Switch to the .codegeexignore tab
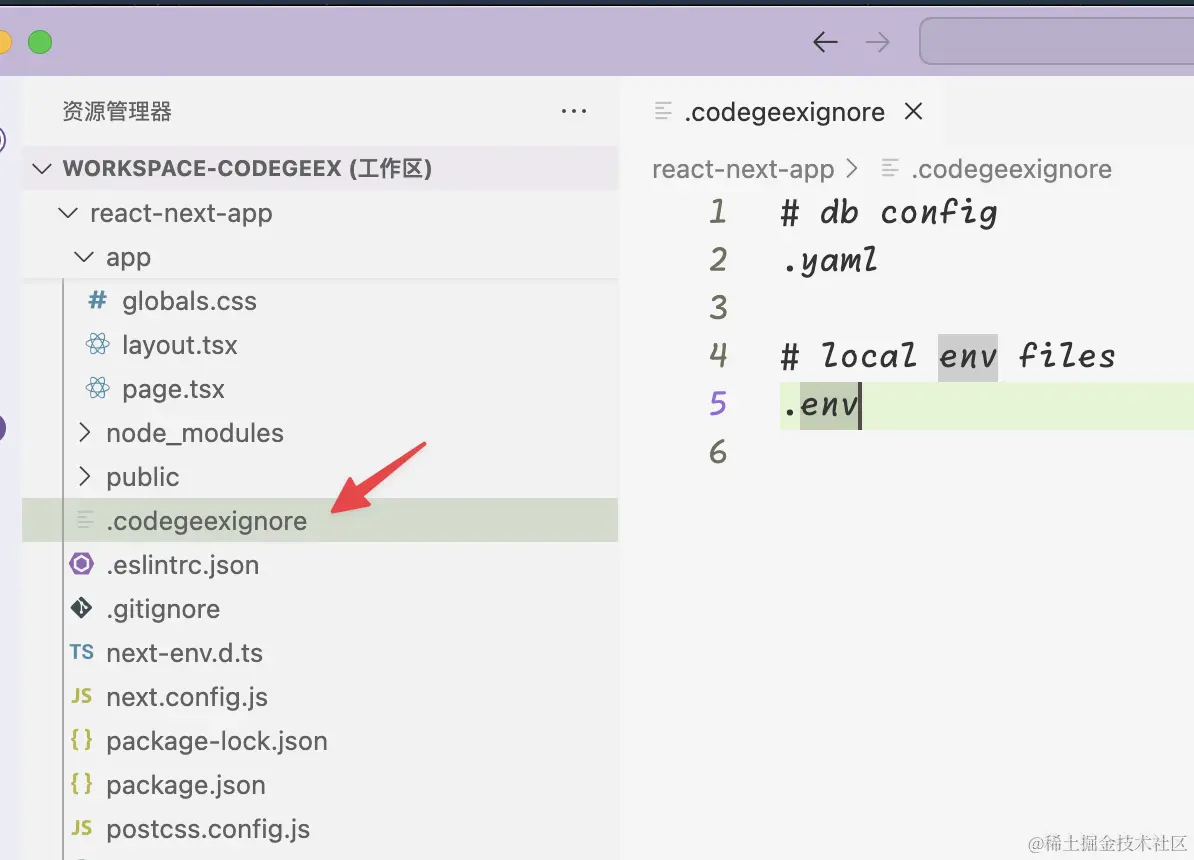This screenshot has width=1194, height=860. (784, 112)
